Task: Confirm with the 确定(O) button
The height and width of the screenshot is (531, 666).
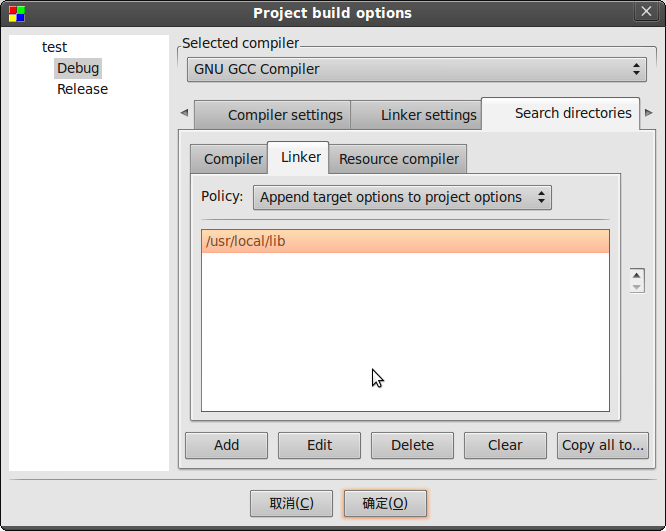Action: [385, 503]
